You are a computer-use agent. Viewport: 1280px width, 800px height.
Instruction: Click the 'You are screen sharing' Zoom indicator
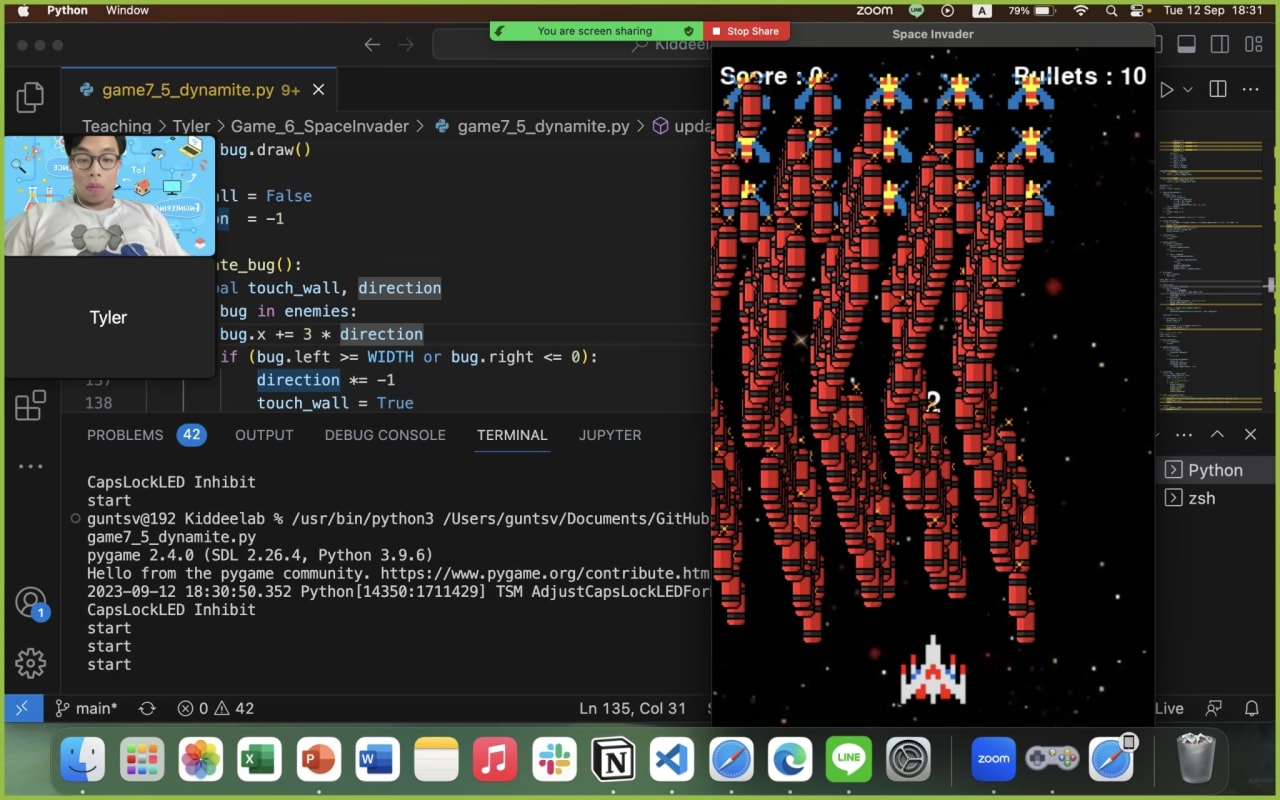[596, 31]
